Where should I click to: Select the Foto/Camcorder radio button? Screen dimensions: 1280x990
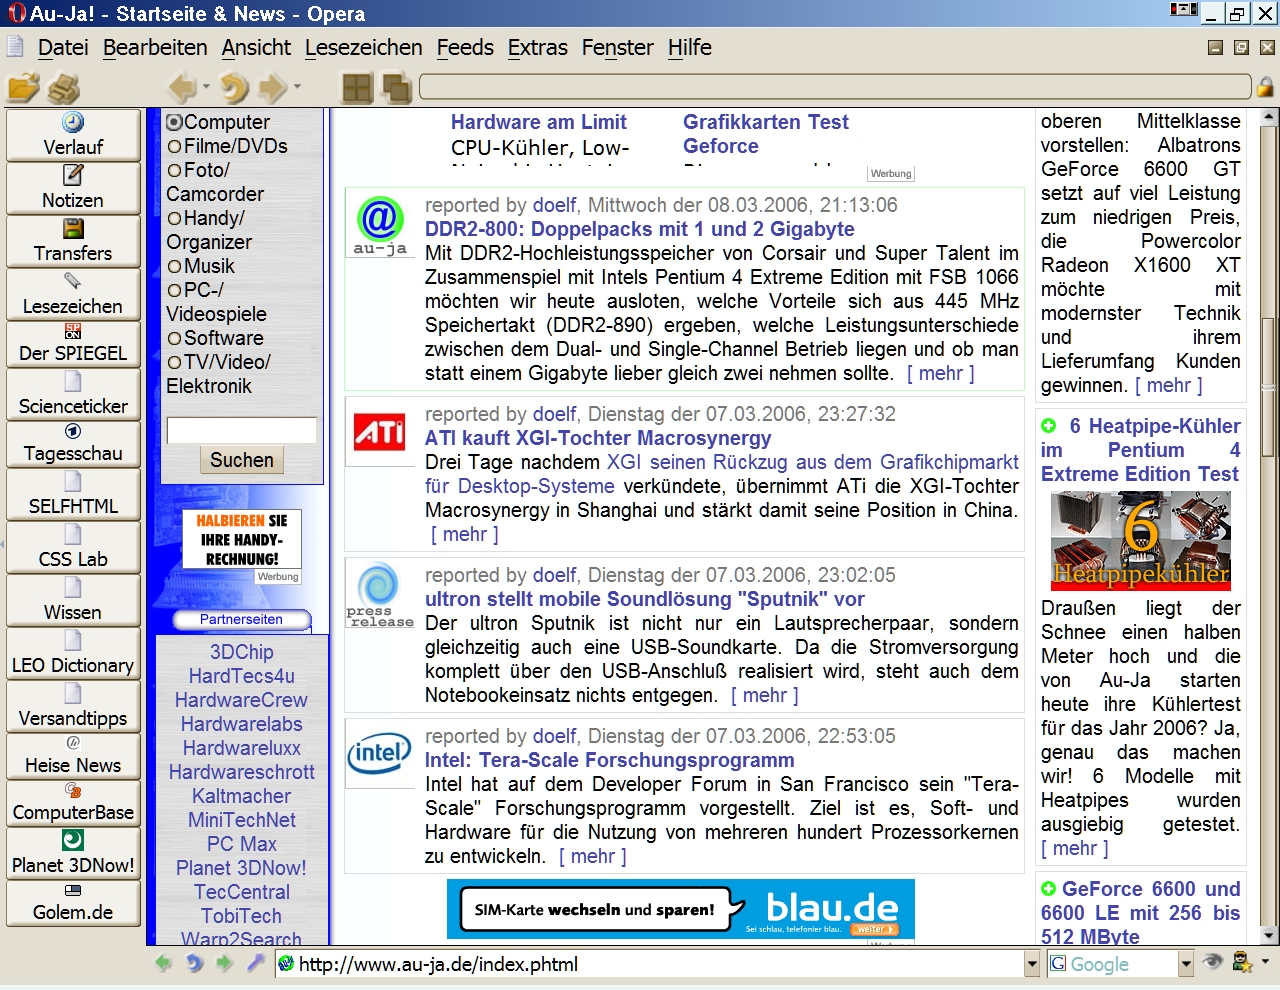(x=174, y=170)
